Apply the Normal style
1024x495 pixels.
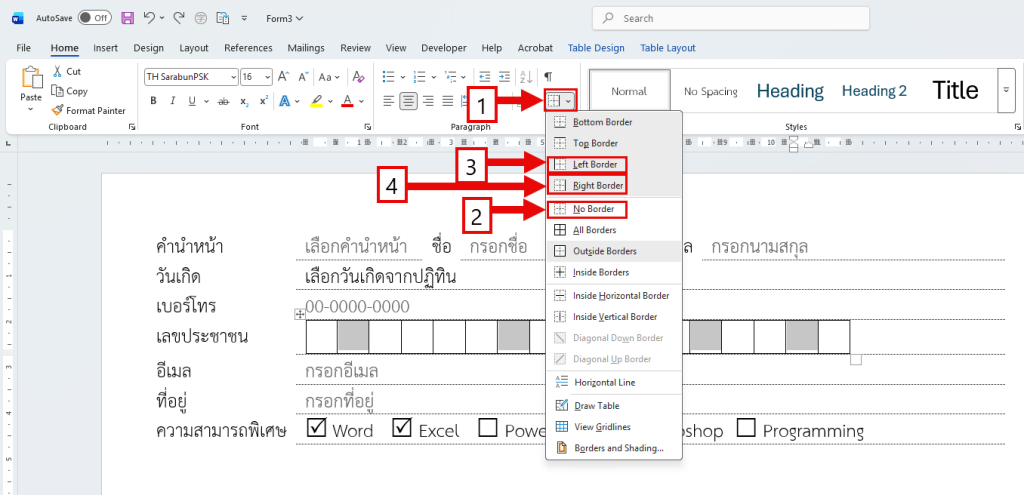pyautogui.click(x=629, y=91)
